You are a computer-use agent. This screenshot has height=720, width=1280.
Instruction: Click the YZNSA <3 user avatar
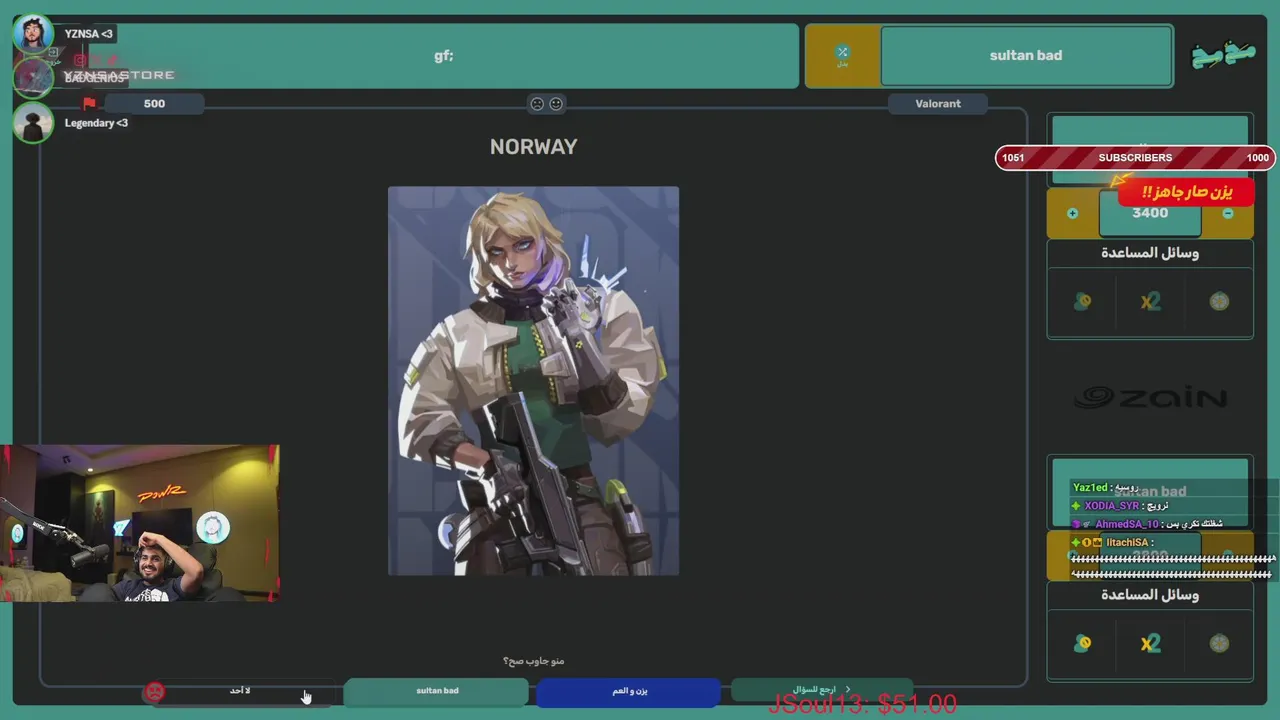tap(33, 33)
